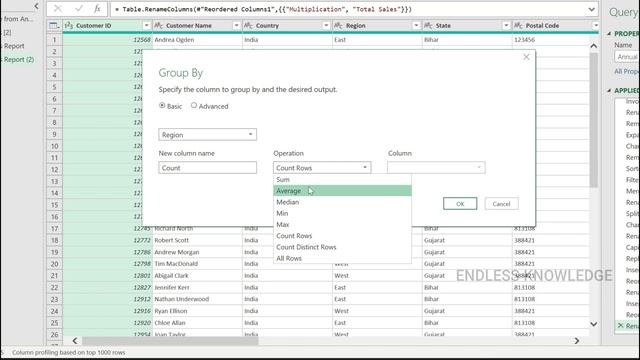Image resolution: width=640 pixels, height=360 pixels.
Task: Confirm Group By with OK
Action: tap(460, 204)
